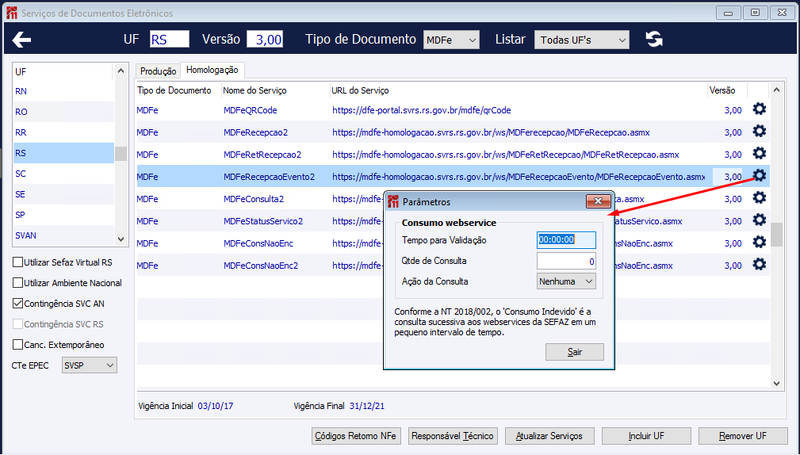Image resolution: width=800 pixels, height=455 pixels.
Task: Open settings gear for MDFeRetRecepcao2 row
Action: [759, 154]
